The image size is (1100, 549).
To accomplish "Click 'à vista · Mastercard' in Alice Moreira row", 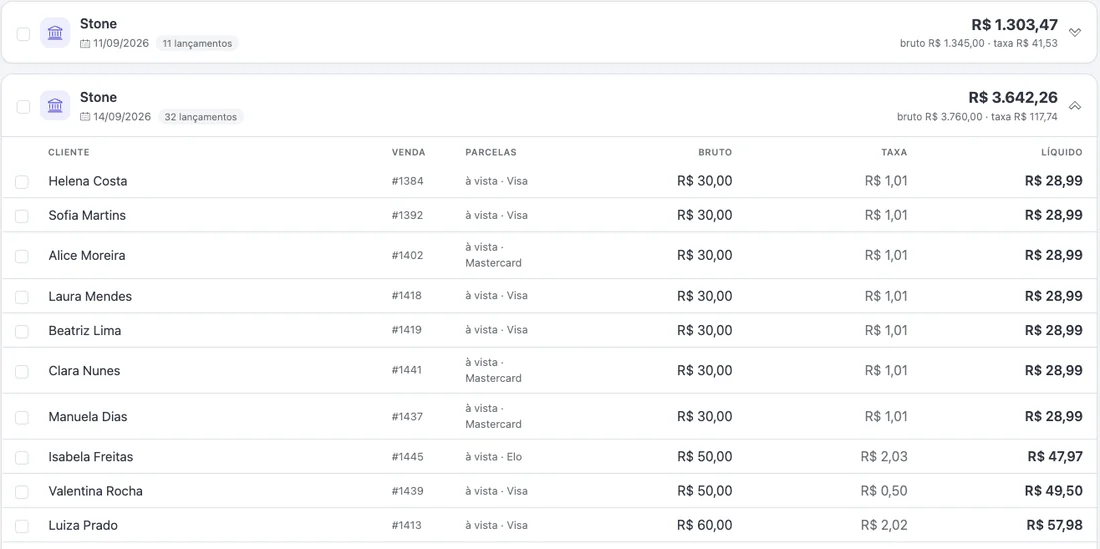I will [x=494, y=255].
